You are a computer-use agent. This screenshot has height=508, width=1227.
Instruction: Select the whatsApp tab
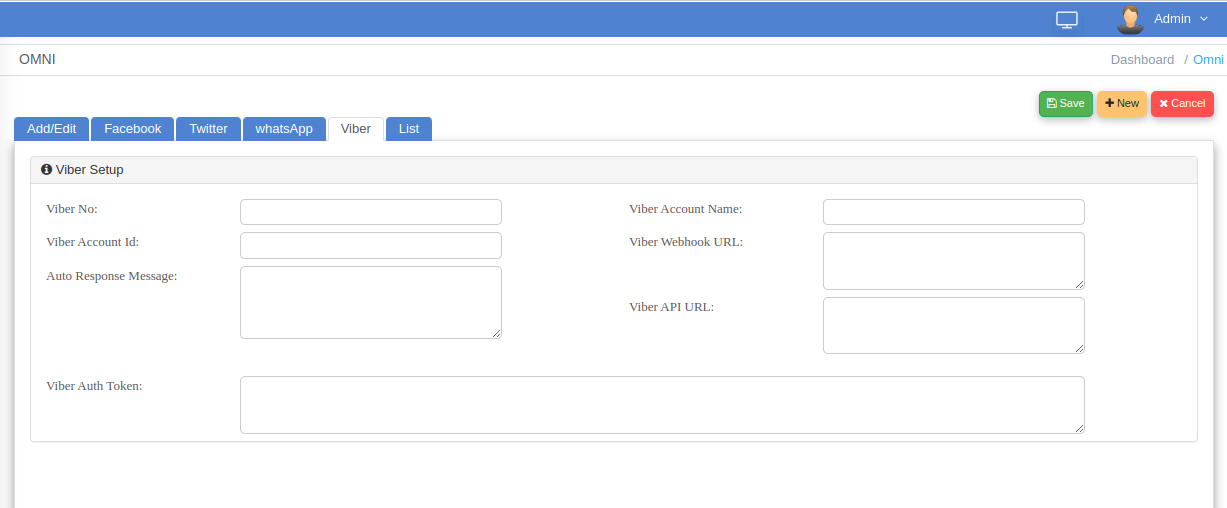pos(284,129)
